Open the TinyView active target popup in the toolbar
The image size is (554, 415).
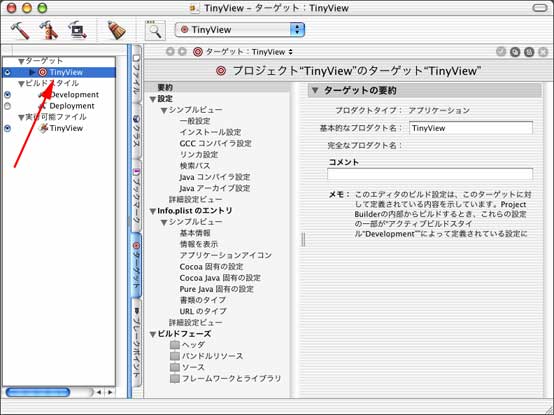(x=240, y=30)
